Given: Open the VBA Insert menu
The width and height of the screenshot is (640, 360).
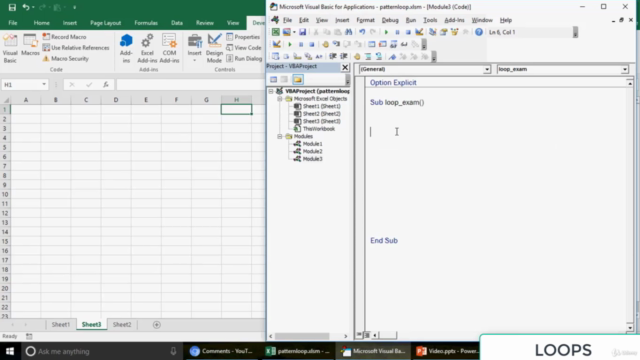Looking at the screenshot, I should click(342, 20).
